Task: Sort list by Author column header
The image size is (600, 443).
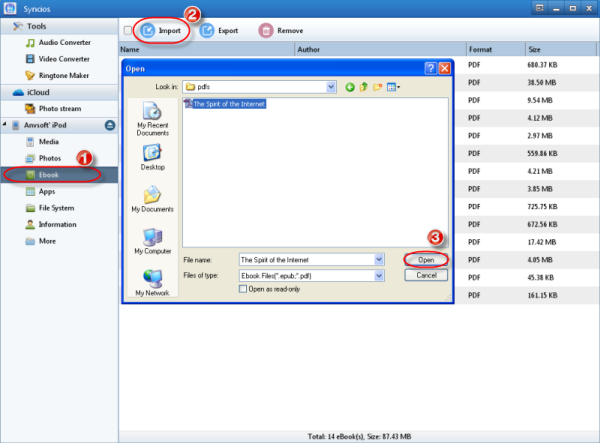Action: [x=380, y=49]
